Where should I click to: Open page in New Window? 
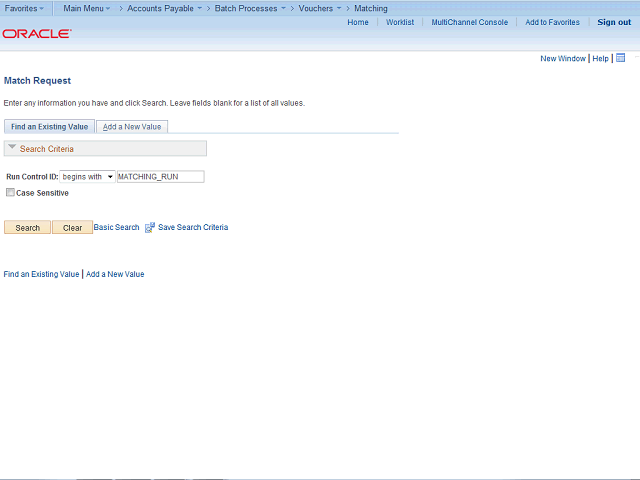[x=563, y=58]
